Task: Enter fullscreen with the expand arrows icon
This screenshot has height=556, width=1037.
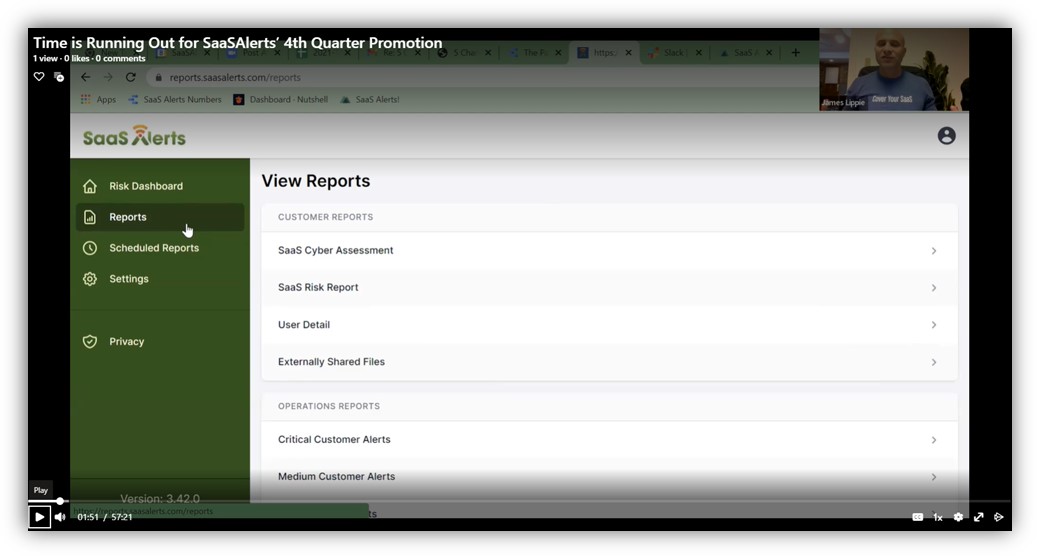Action: (x=979, y=517)
